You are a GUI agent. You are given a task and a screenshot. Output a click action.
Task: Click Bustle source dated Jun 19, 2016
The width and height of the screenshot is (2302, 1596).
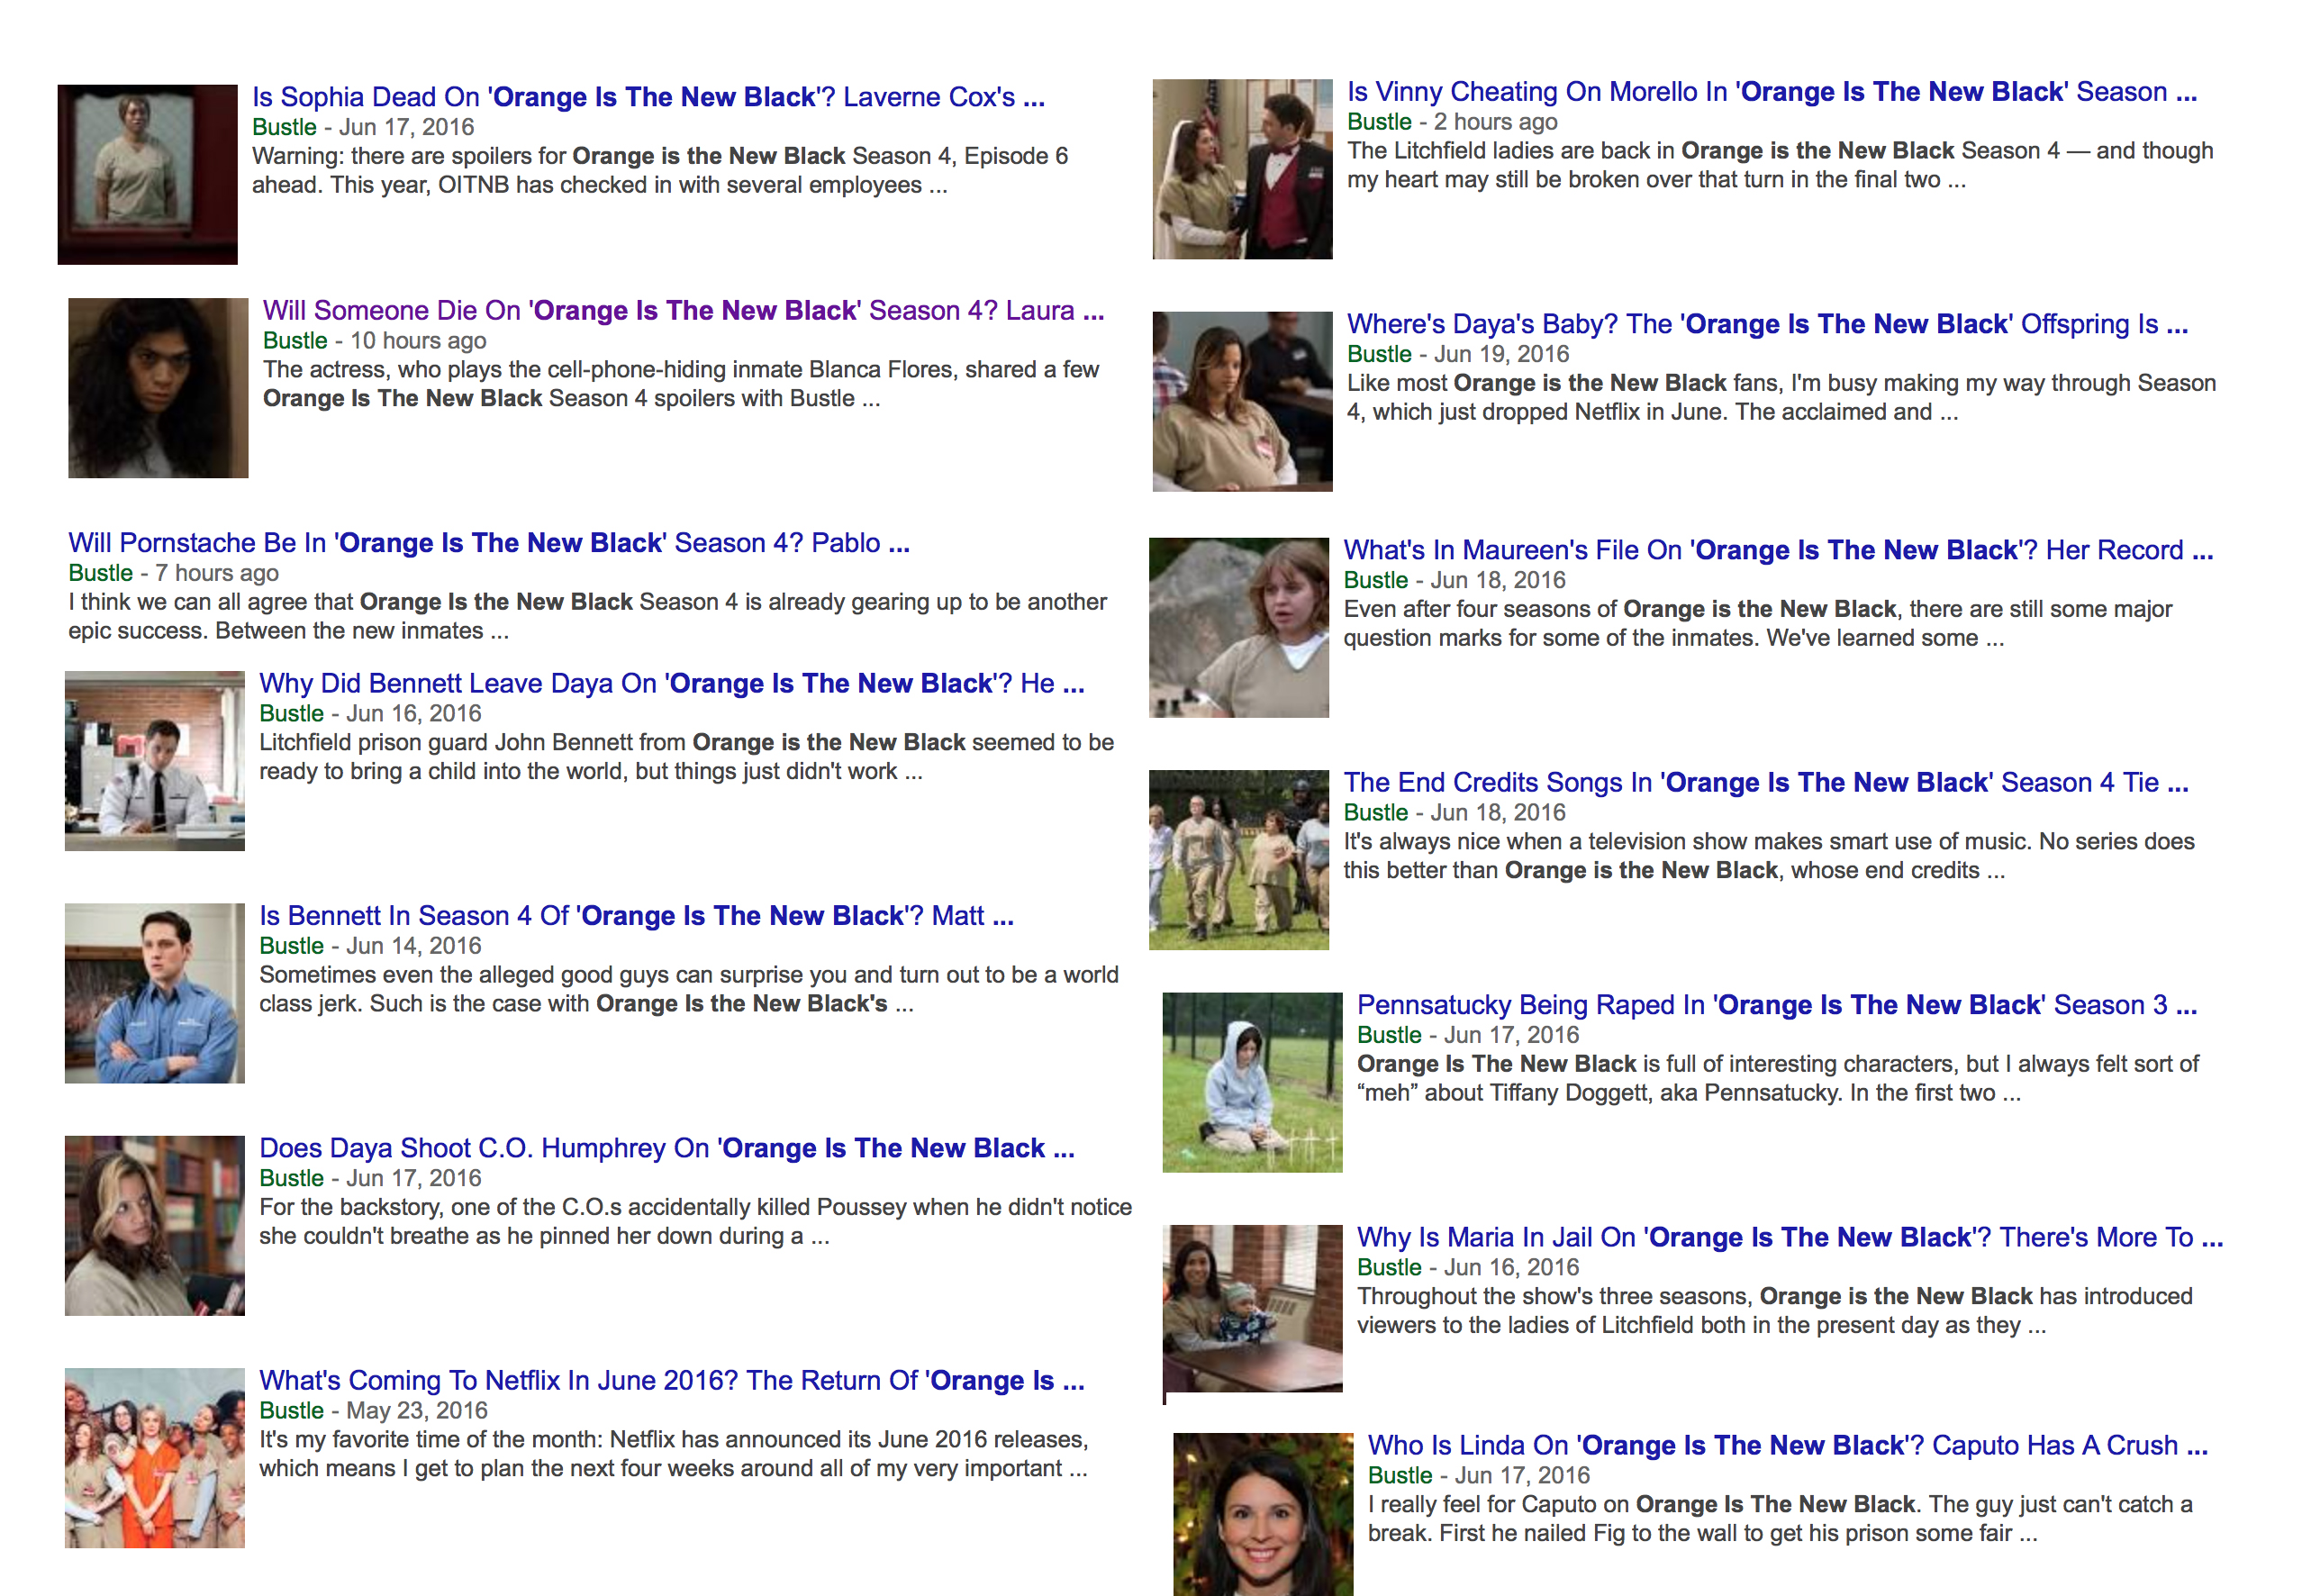pyautogui.click(x=1379, y=354)
